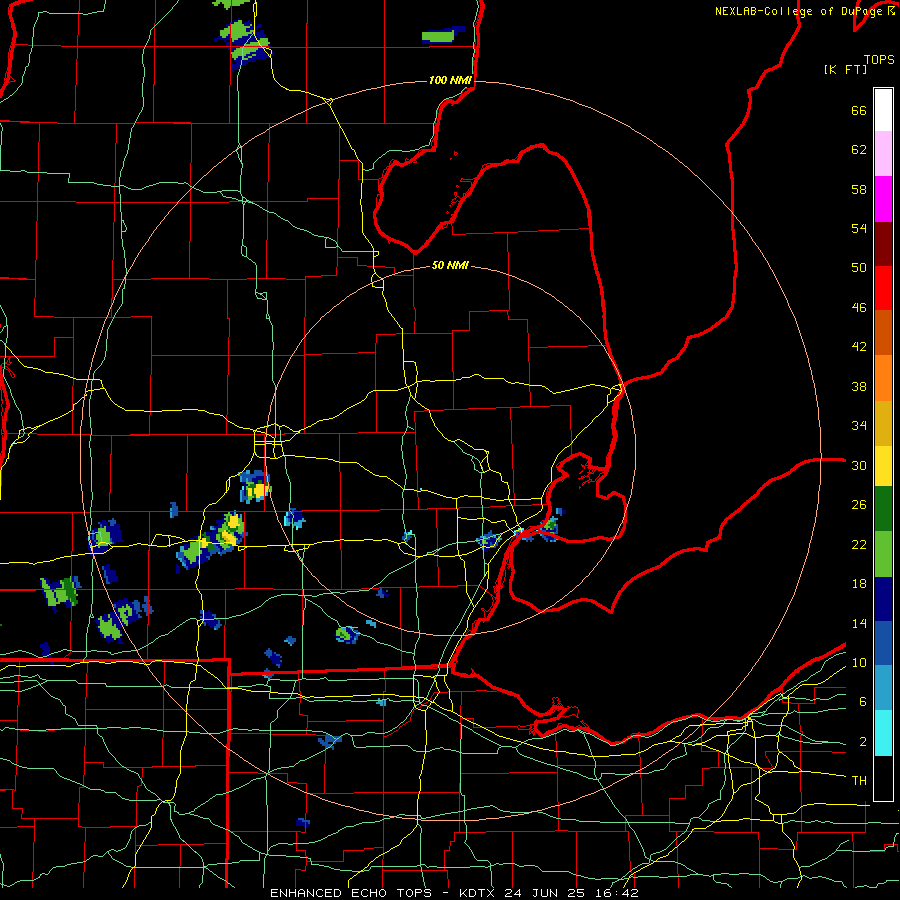
Task: Click the green echo at the top right of map
Action: coord(443,36)
